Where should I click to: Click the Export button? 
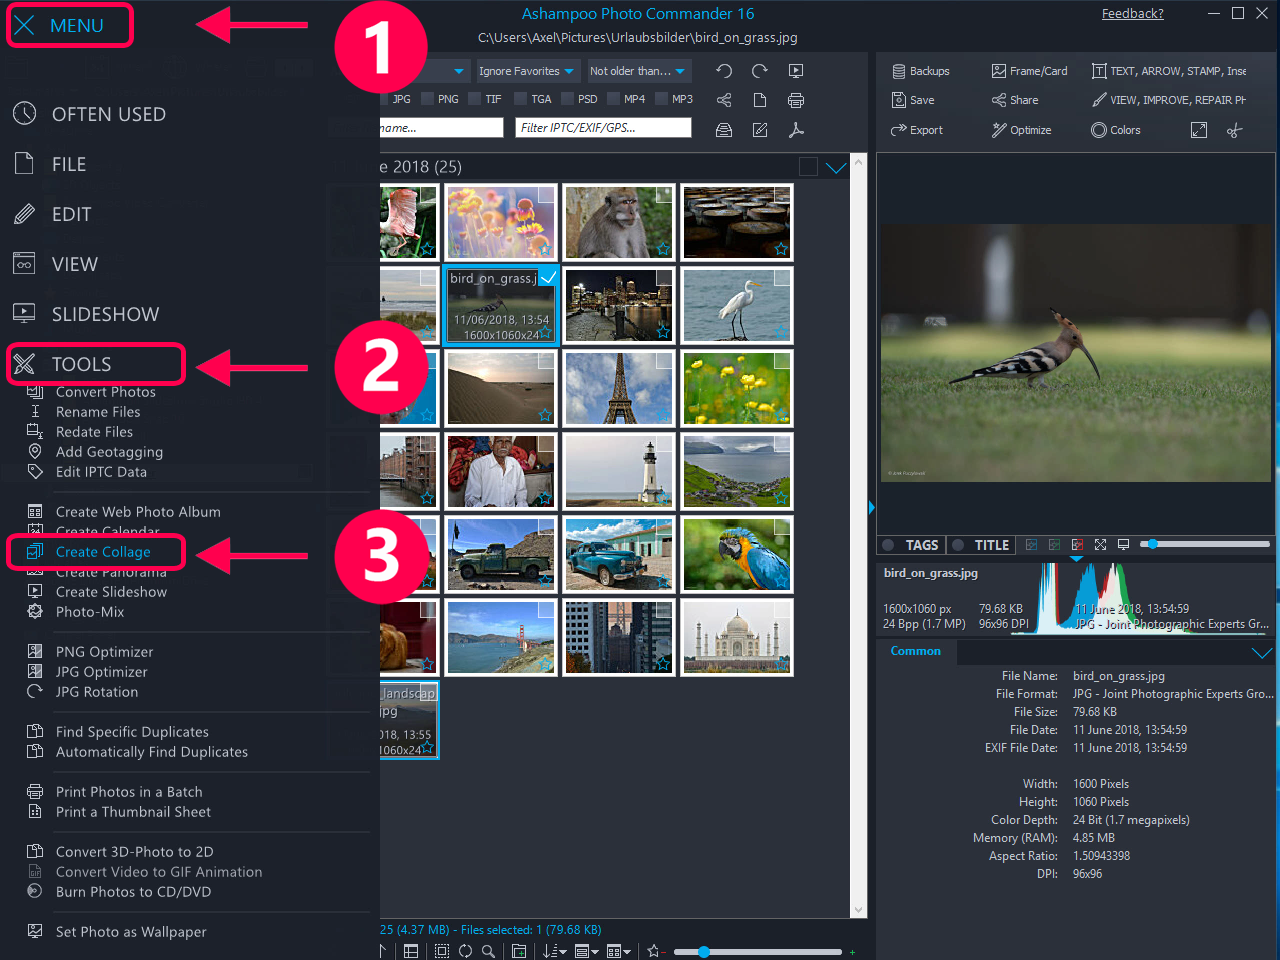917,130
